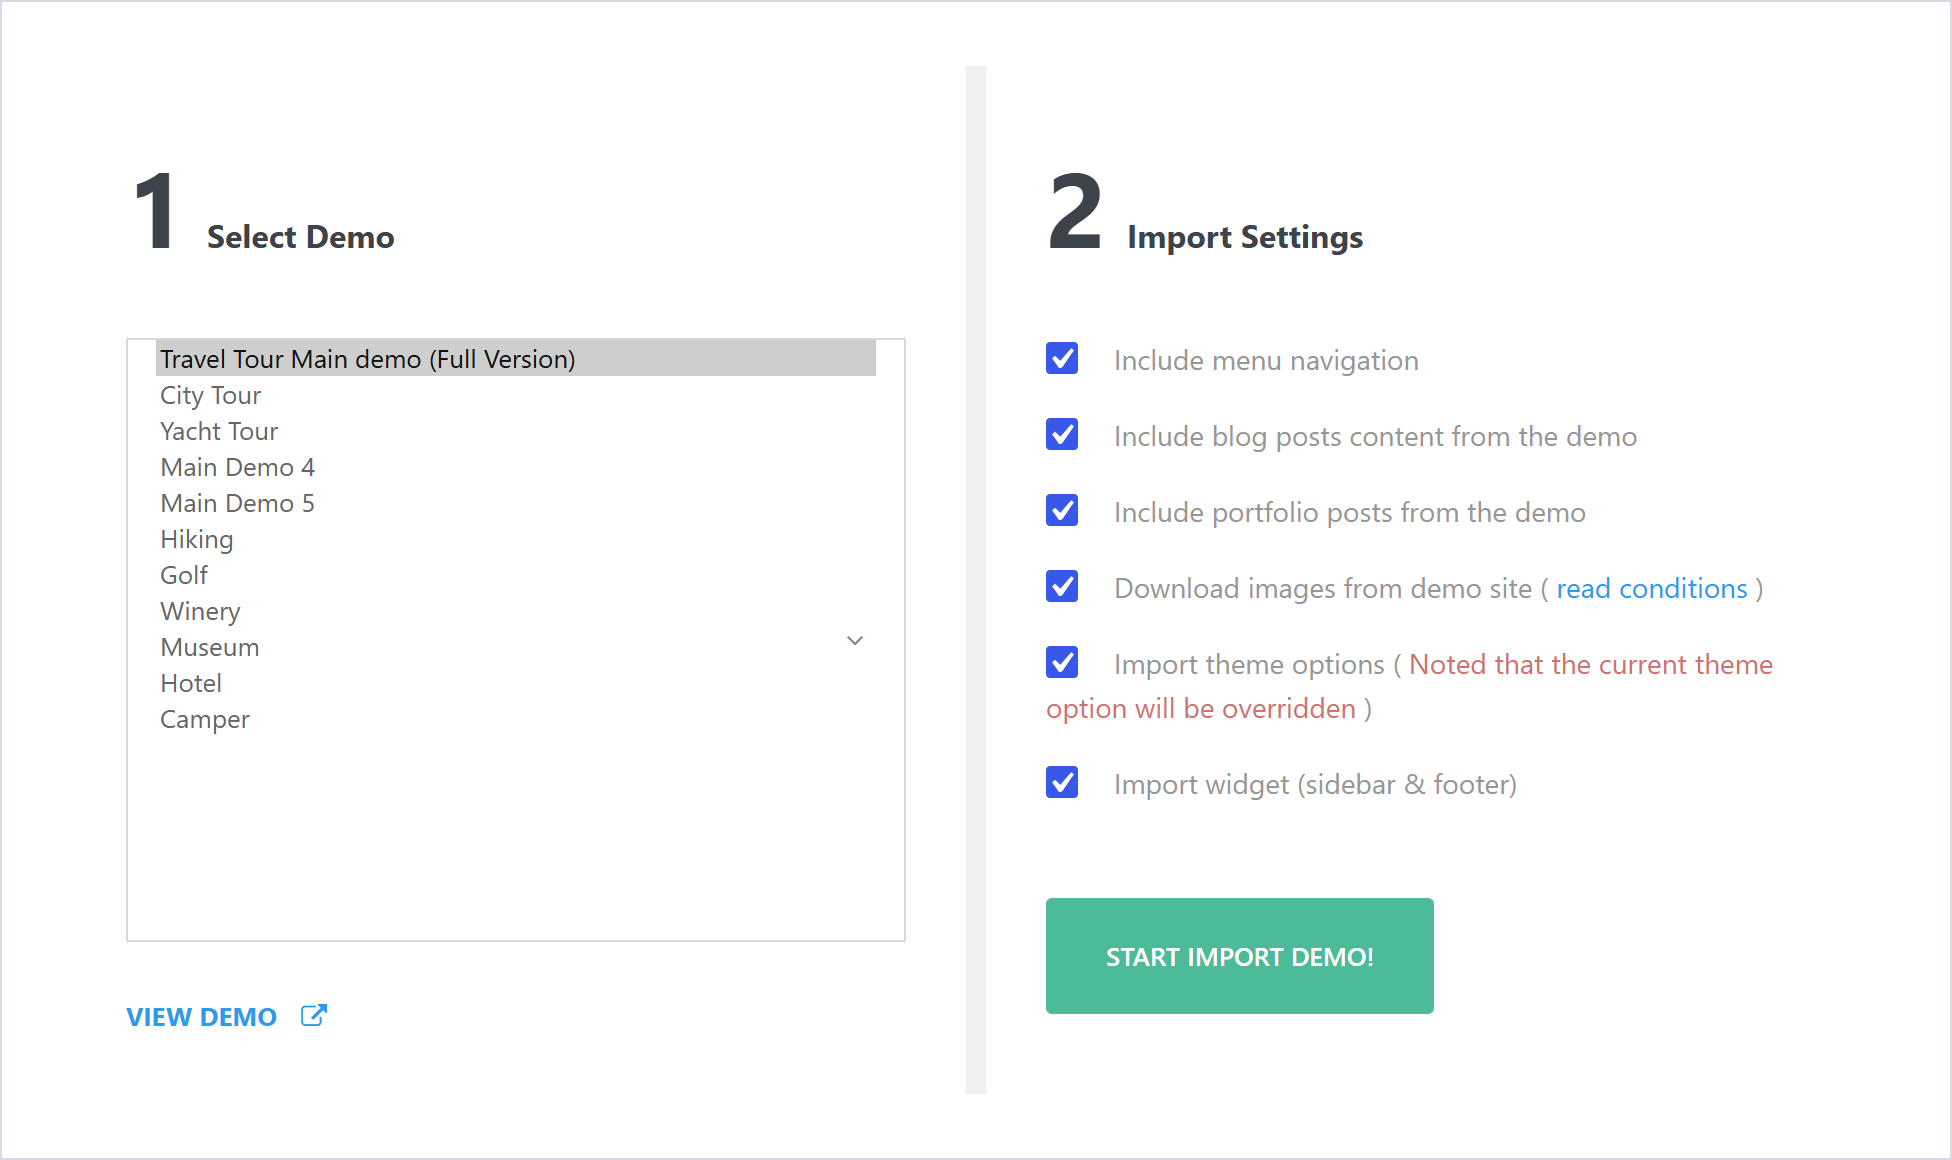1952x1160 pixels.
Task: Toggle Include portfolio posts checkbox
Action: (1062, 510)
